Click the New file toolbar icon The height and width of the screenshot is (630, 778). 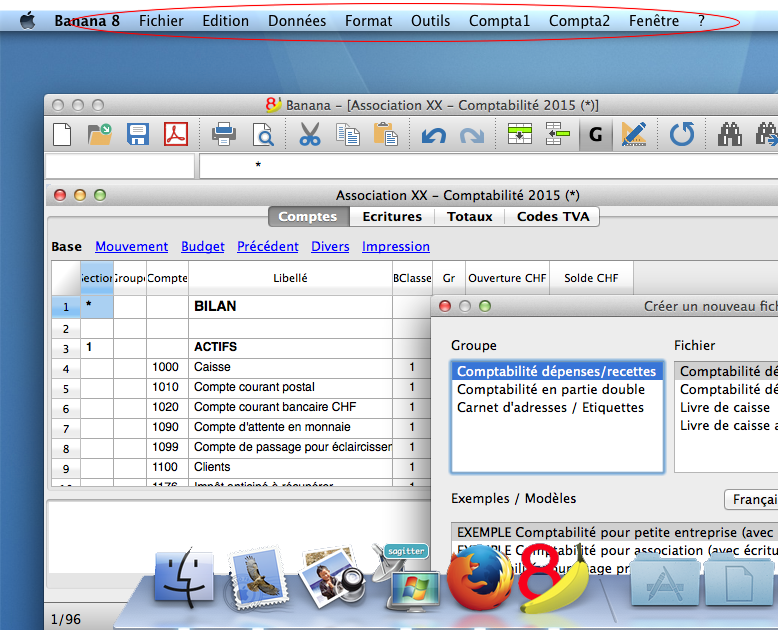(62, 134)
